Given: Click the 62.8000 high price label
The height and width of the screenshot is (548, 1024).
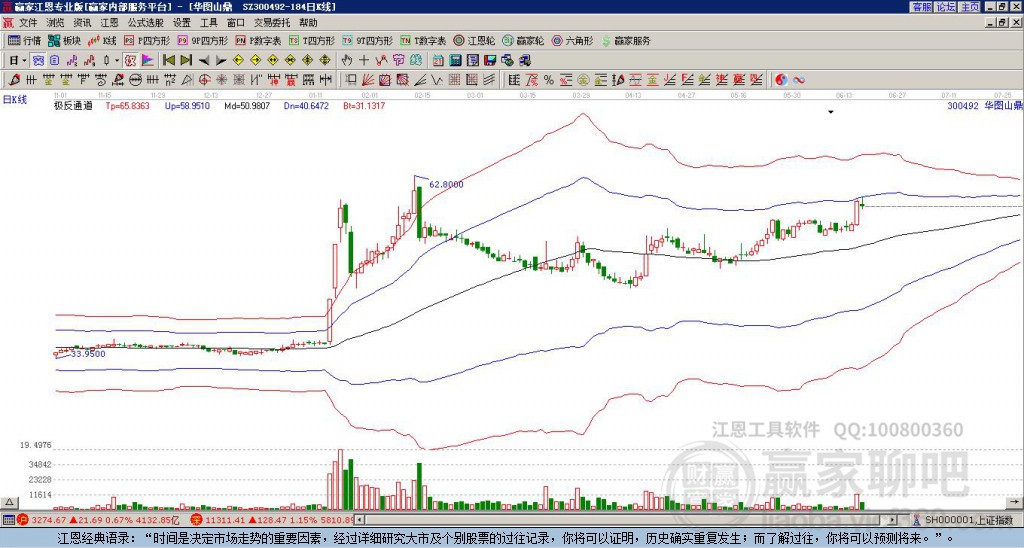Looking at the screenshot, I should point(446,185).
